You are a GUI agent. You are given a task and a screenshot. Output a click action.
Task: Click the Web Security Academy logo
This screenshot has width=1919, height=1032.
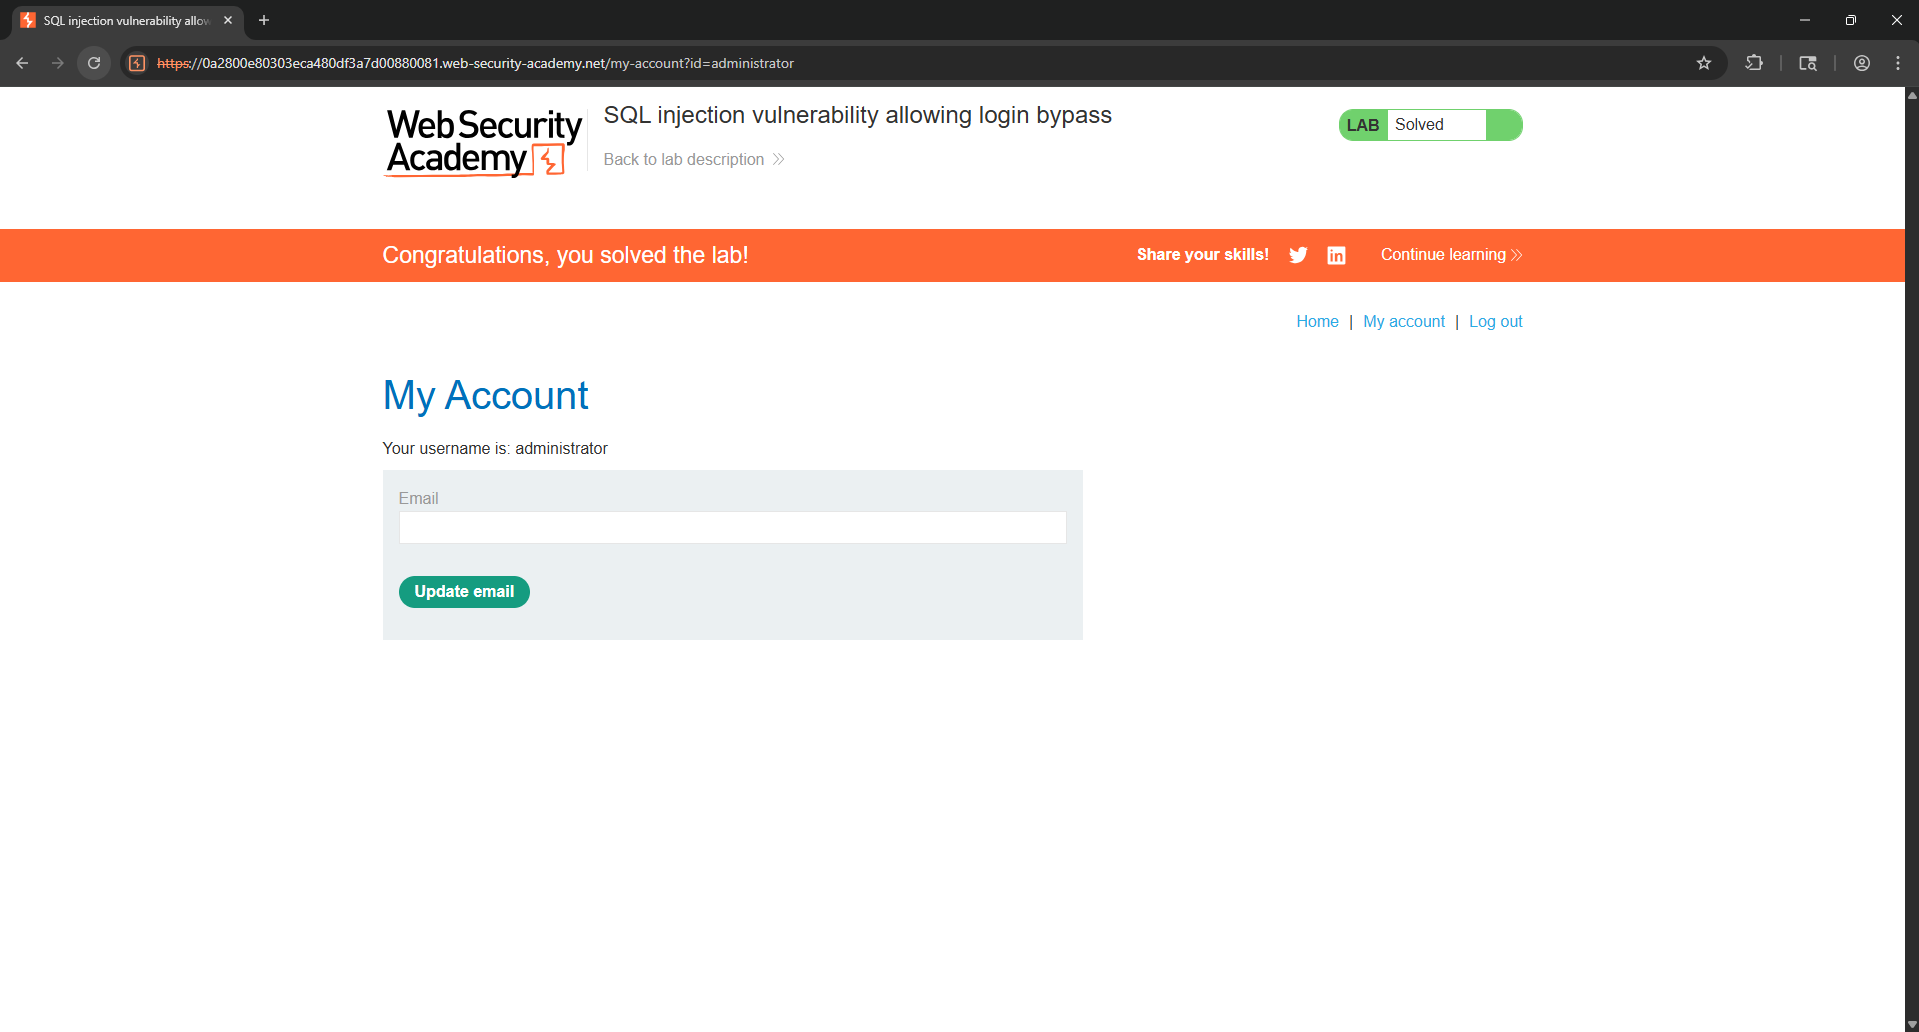click(483, 143)
